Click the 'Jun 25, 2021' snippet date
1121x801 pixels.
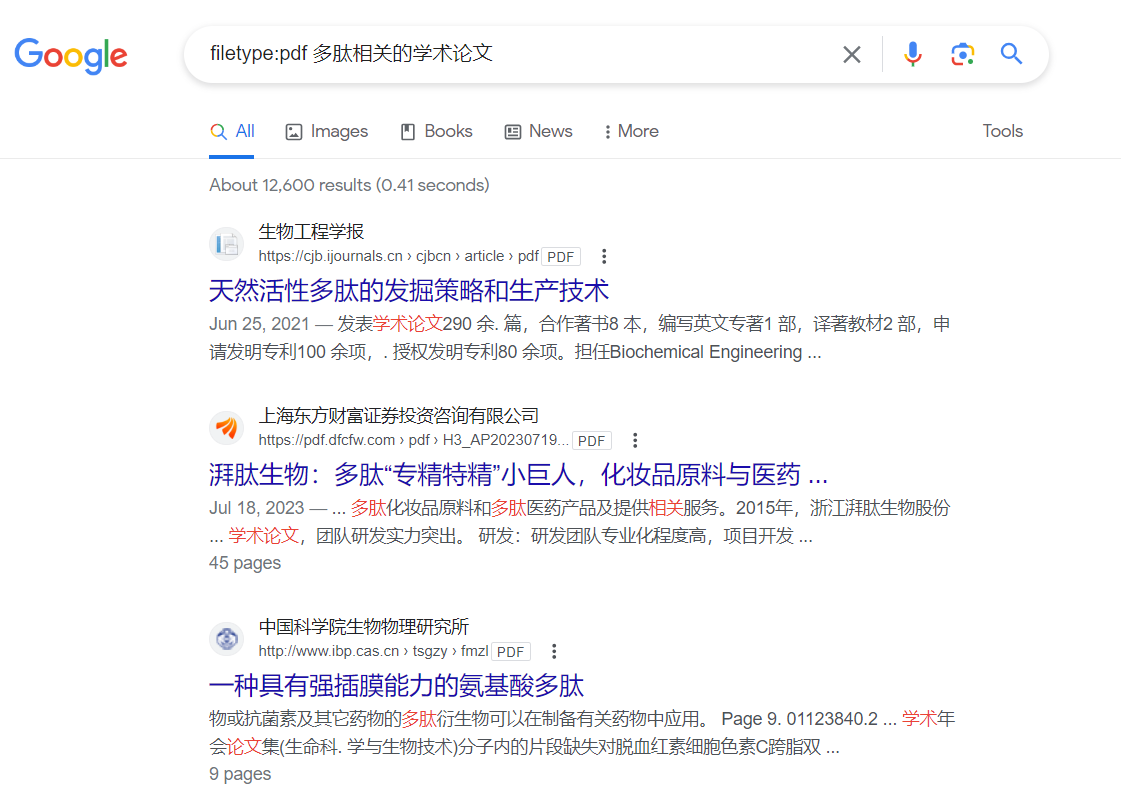pos(259,324)
